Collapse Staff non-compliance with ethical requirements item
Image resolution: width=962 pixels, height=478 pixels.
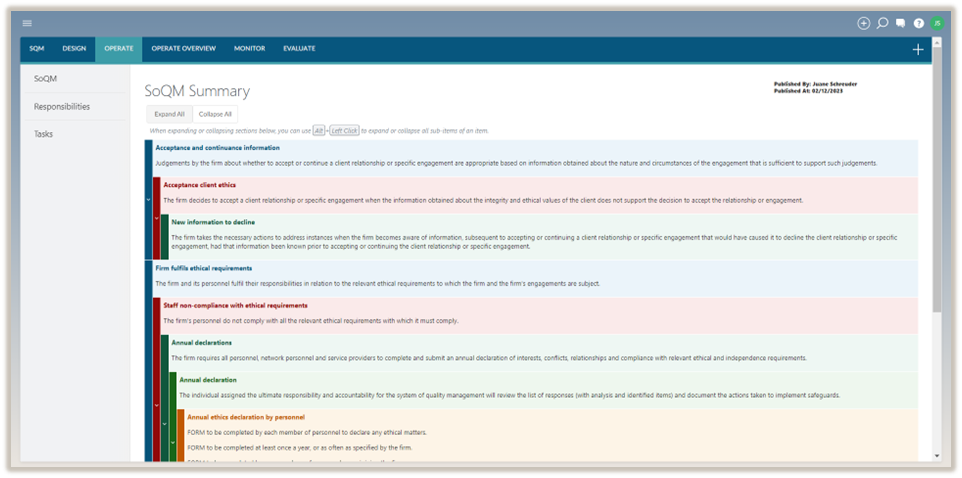pos(156,405)
